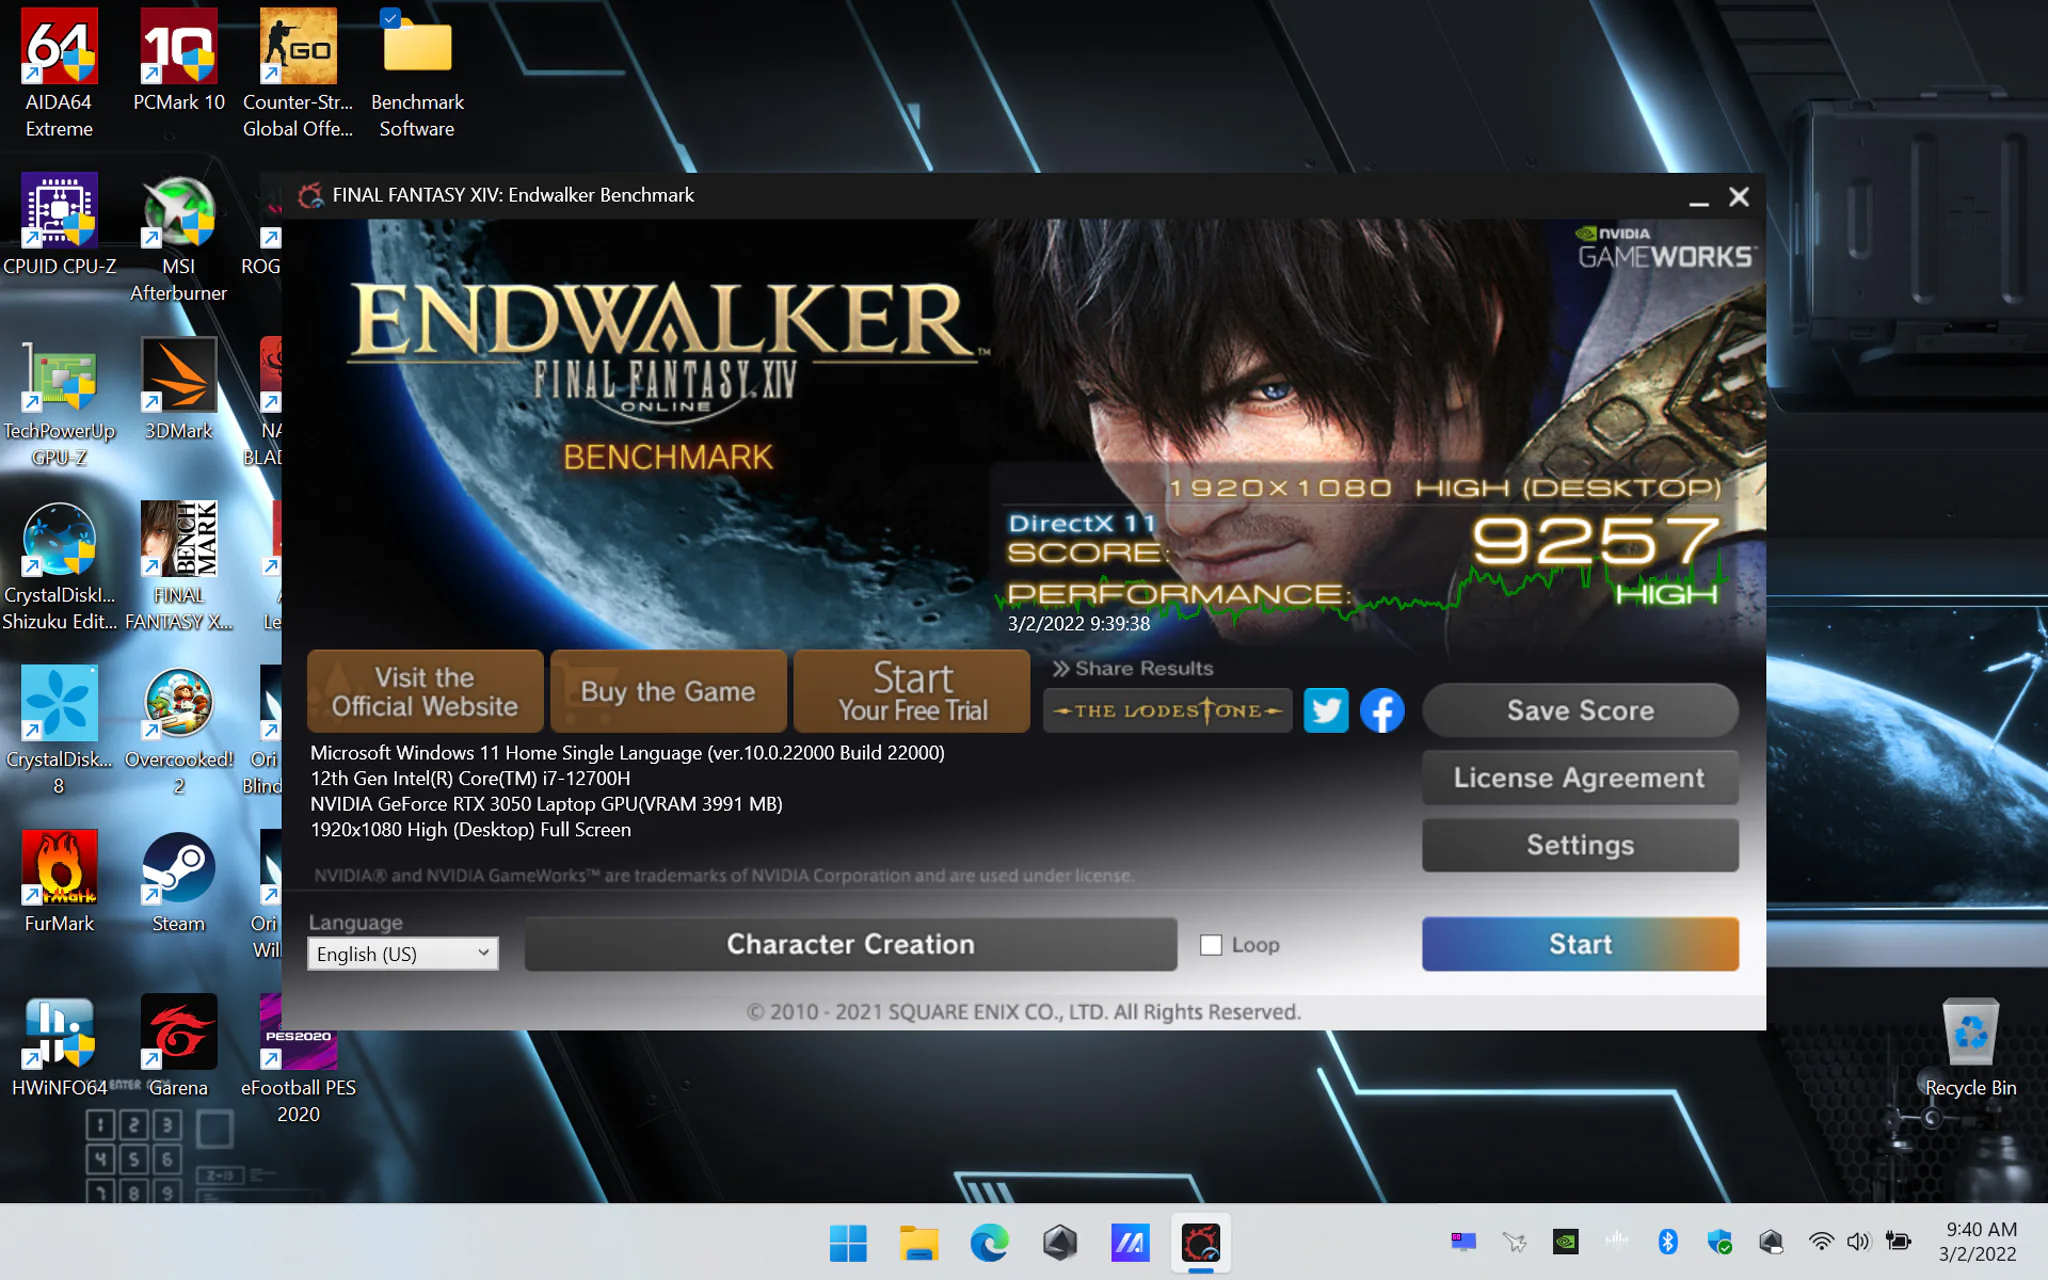Viewport: 2048px width, 1280px height.
Task: Enable the Loop checkbox
Action: click(1211, 945)
